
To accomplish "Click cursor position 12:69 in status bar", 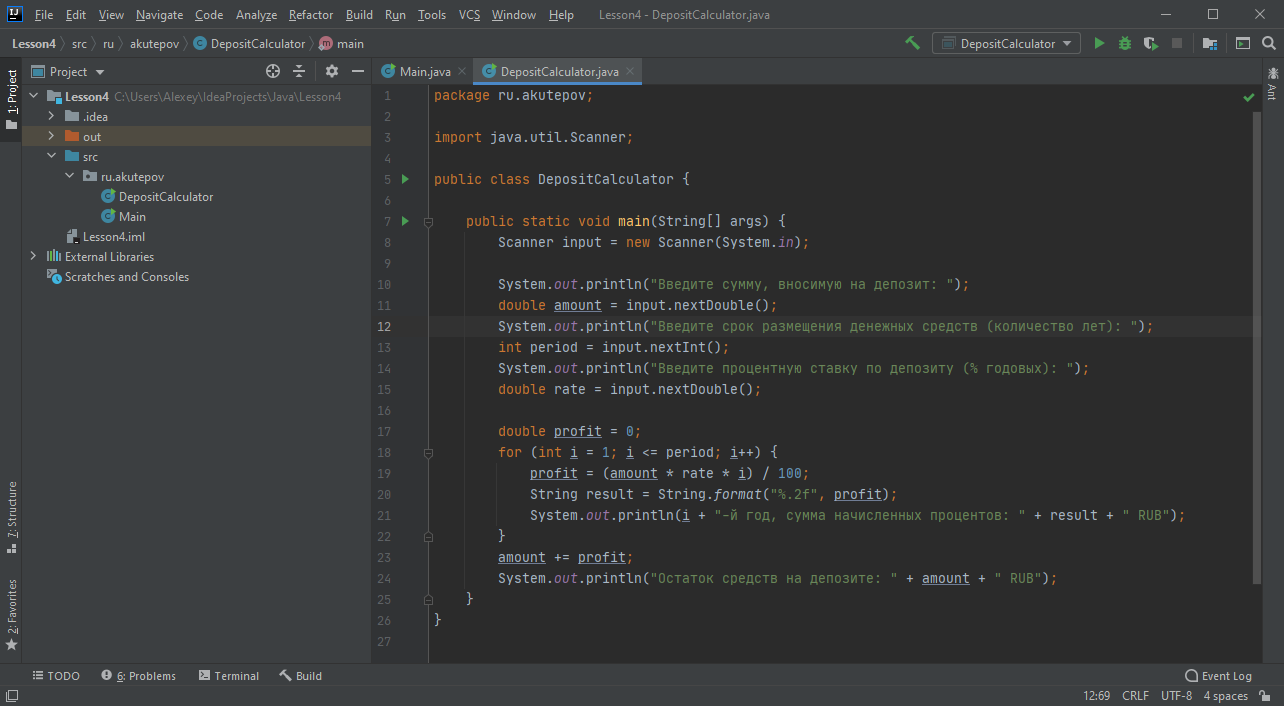I will click(1097, 696).
